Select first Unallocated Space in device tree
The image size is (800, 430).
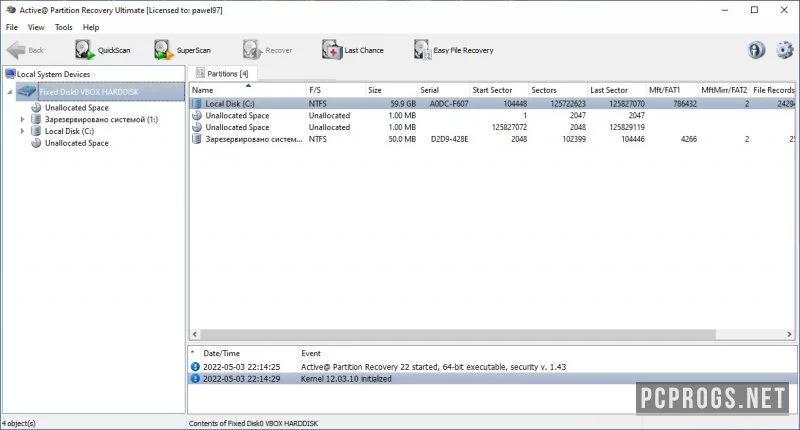click(x=77, y=108)
